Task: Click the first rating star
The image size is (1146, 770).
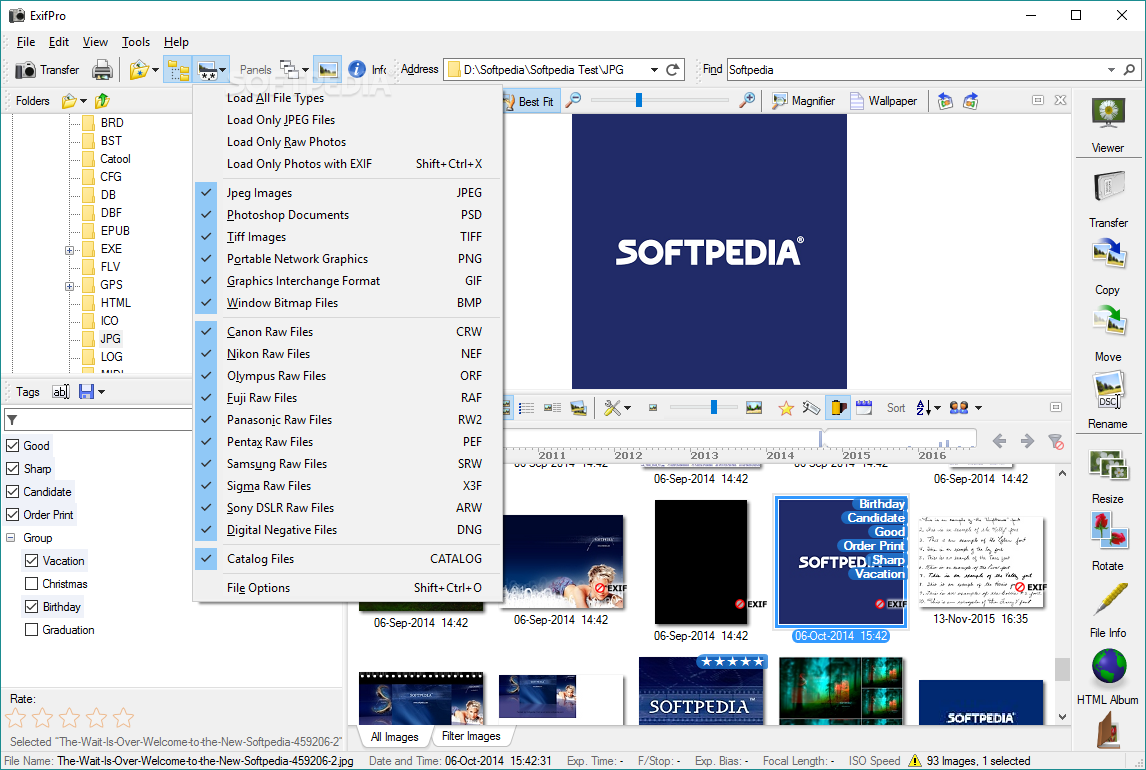Action: 16,718
